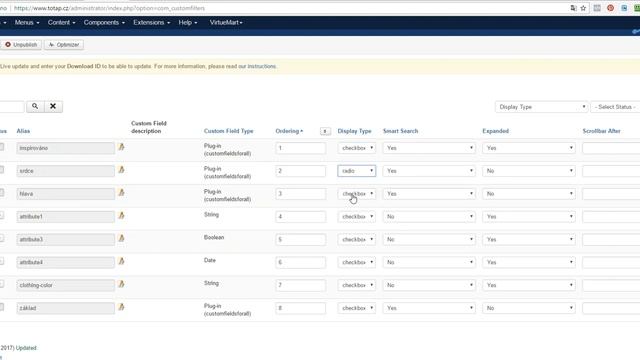Click the gray grid extension icon
Viewport: 640px width, 360px height.
tap(597, 8)
